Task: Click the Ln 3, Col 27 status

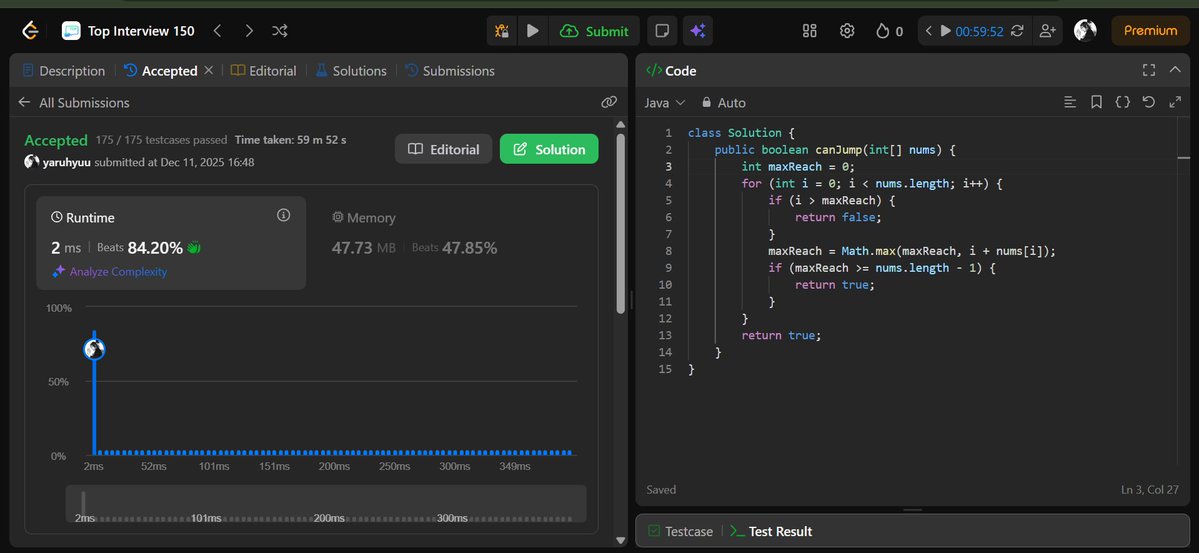Action: pyautogui.click(x=1149, y=490)
